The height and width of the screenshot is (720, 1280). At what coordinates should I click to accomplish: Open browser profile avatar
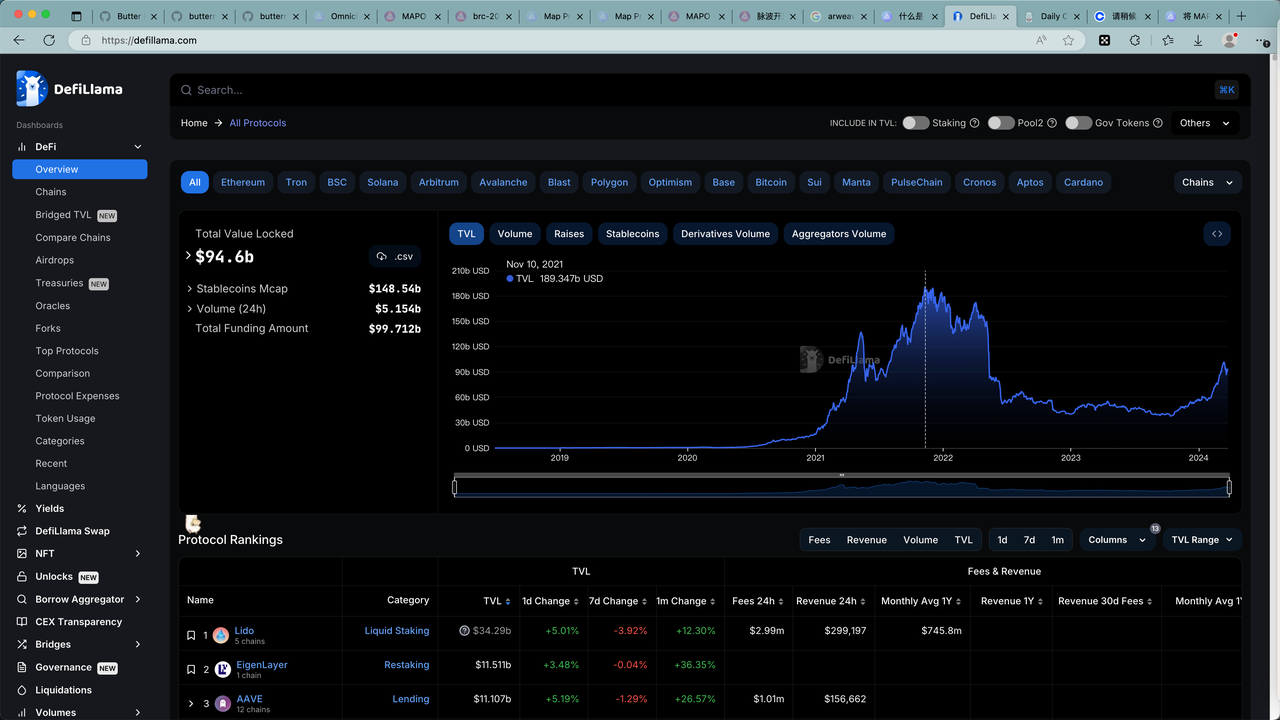click(x=1231, y=40)
